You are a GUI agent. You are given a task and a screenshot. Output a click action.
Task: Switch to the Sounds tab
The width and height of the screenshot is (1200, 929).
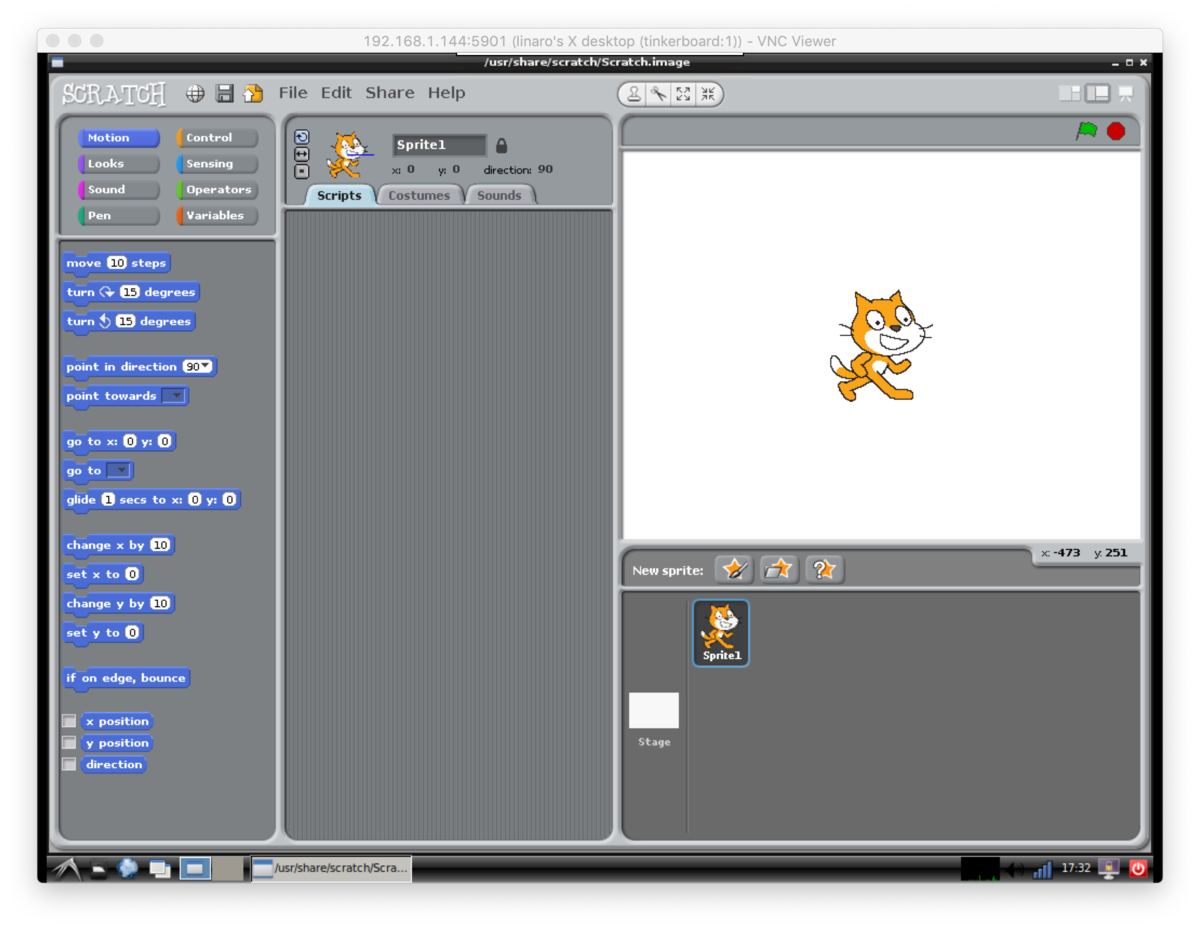click(499, 195)
